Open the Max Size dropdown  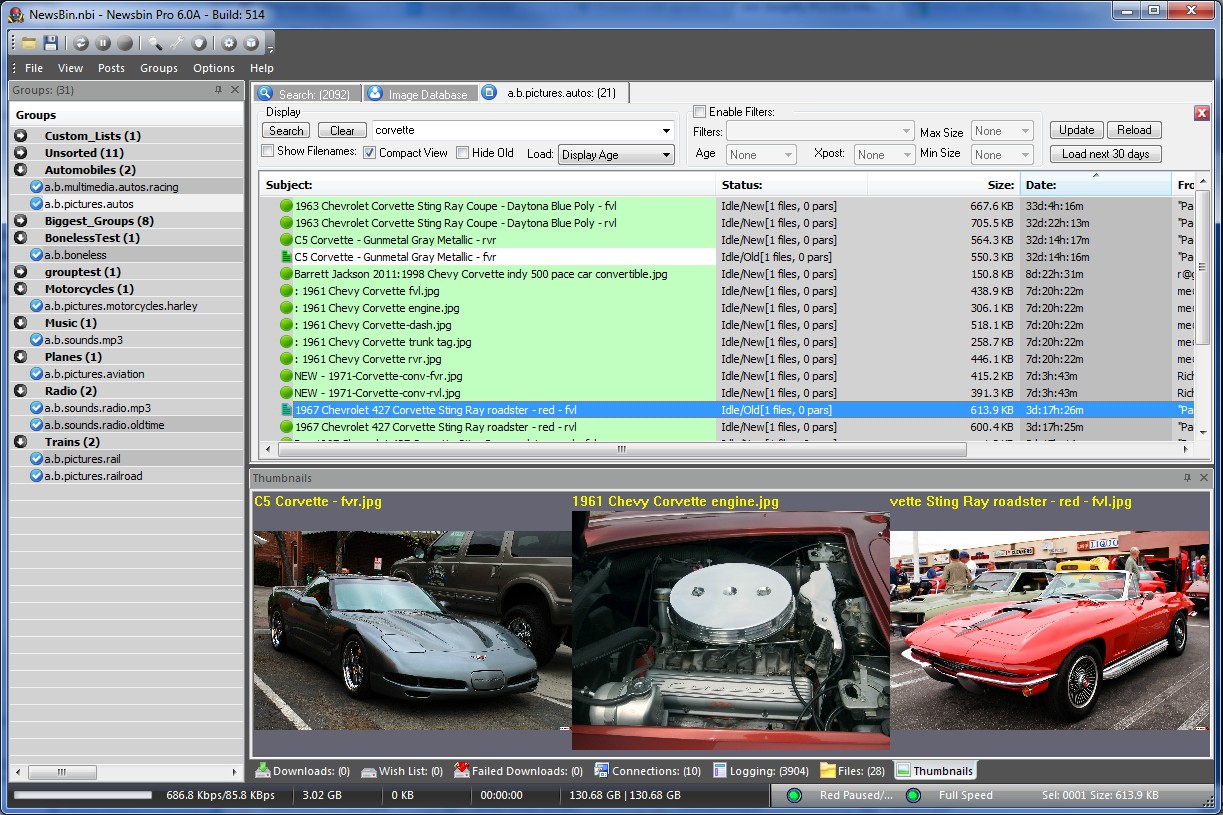pyautogui.click(x=1026, y=132)
